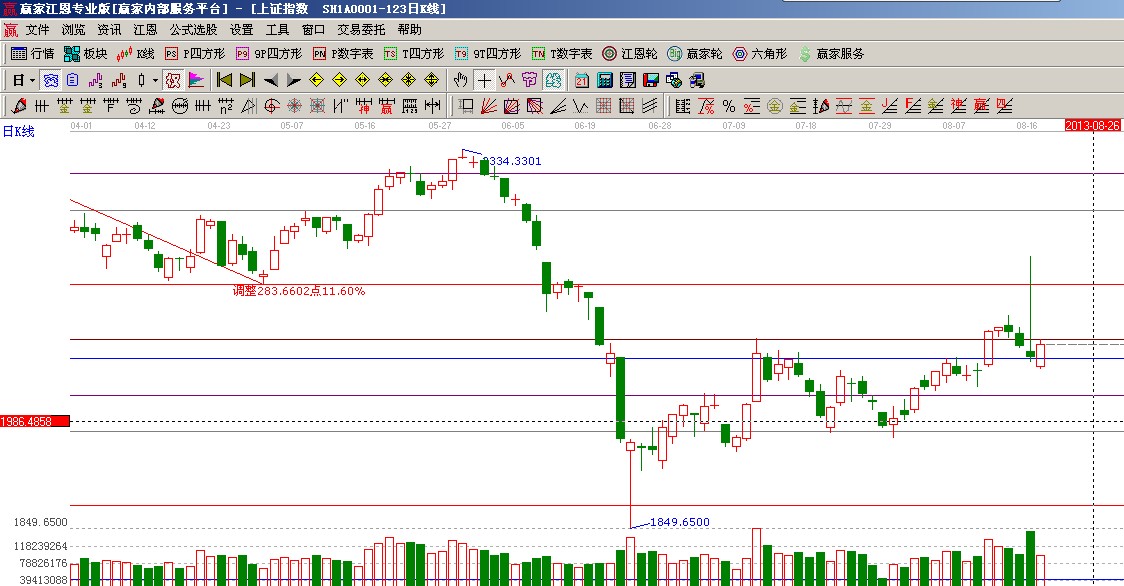Open the 公式选股 menu
Viewport: 1124px width, 586px height.
point(193,30)
